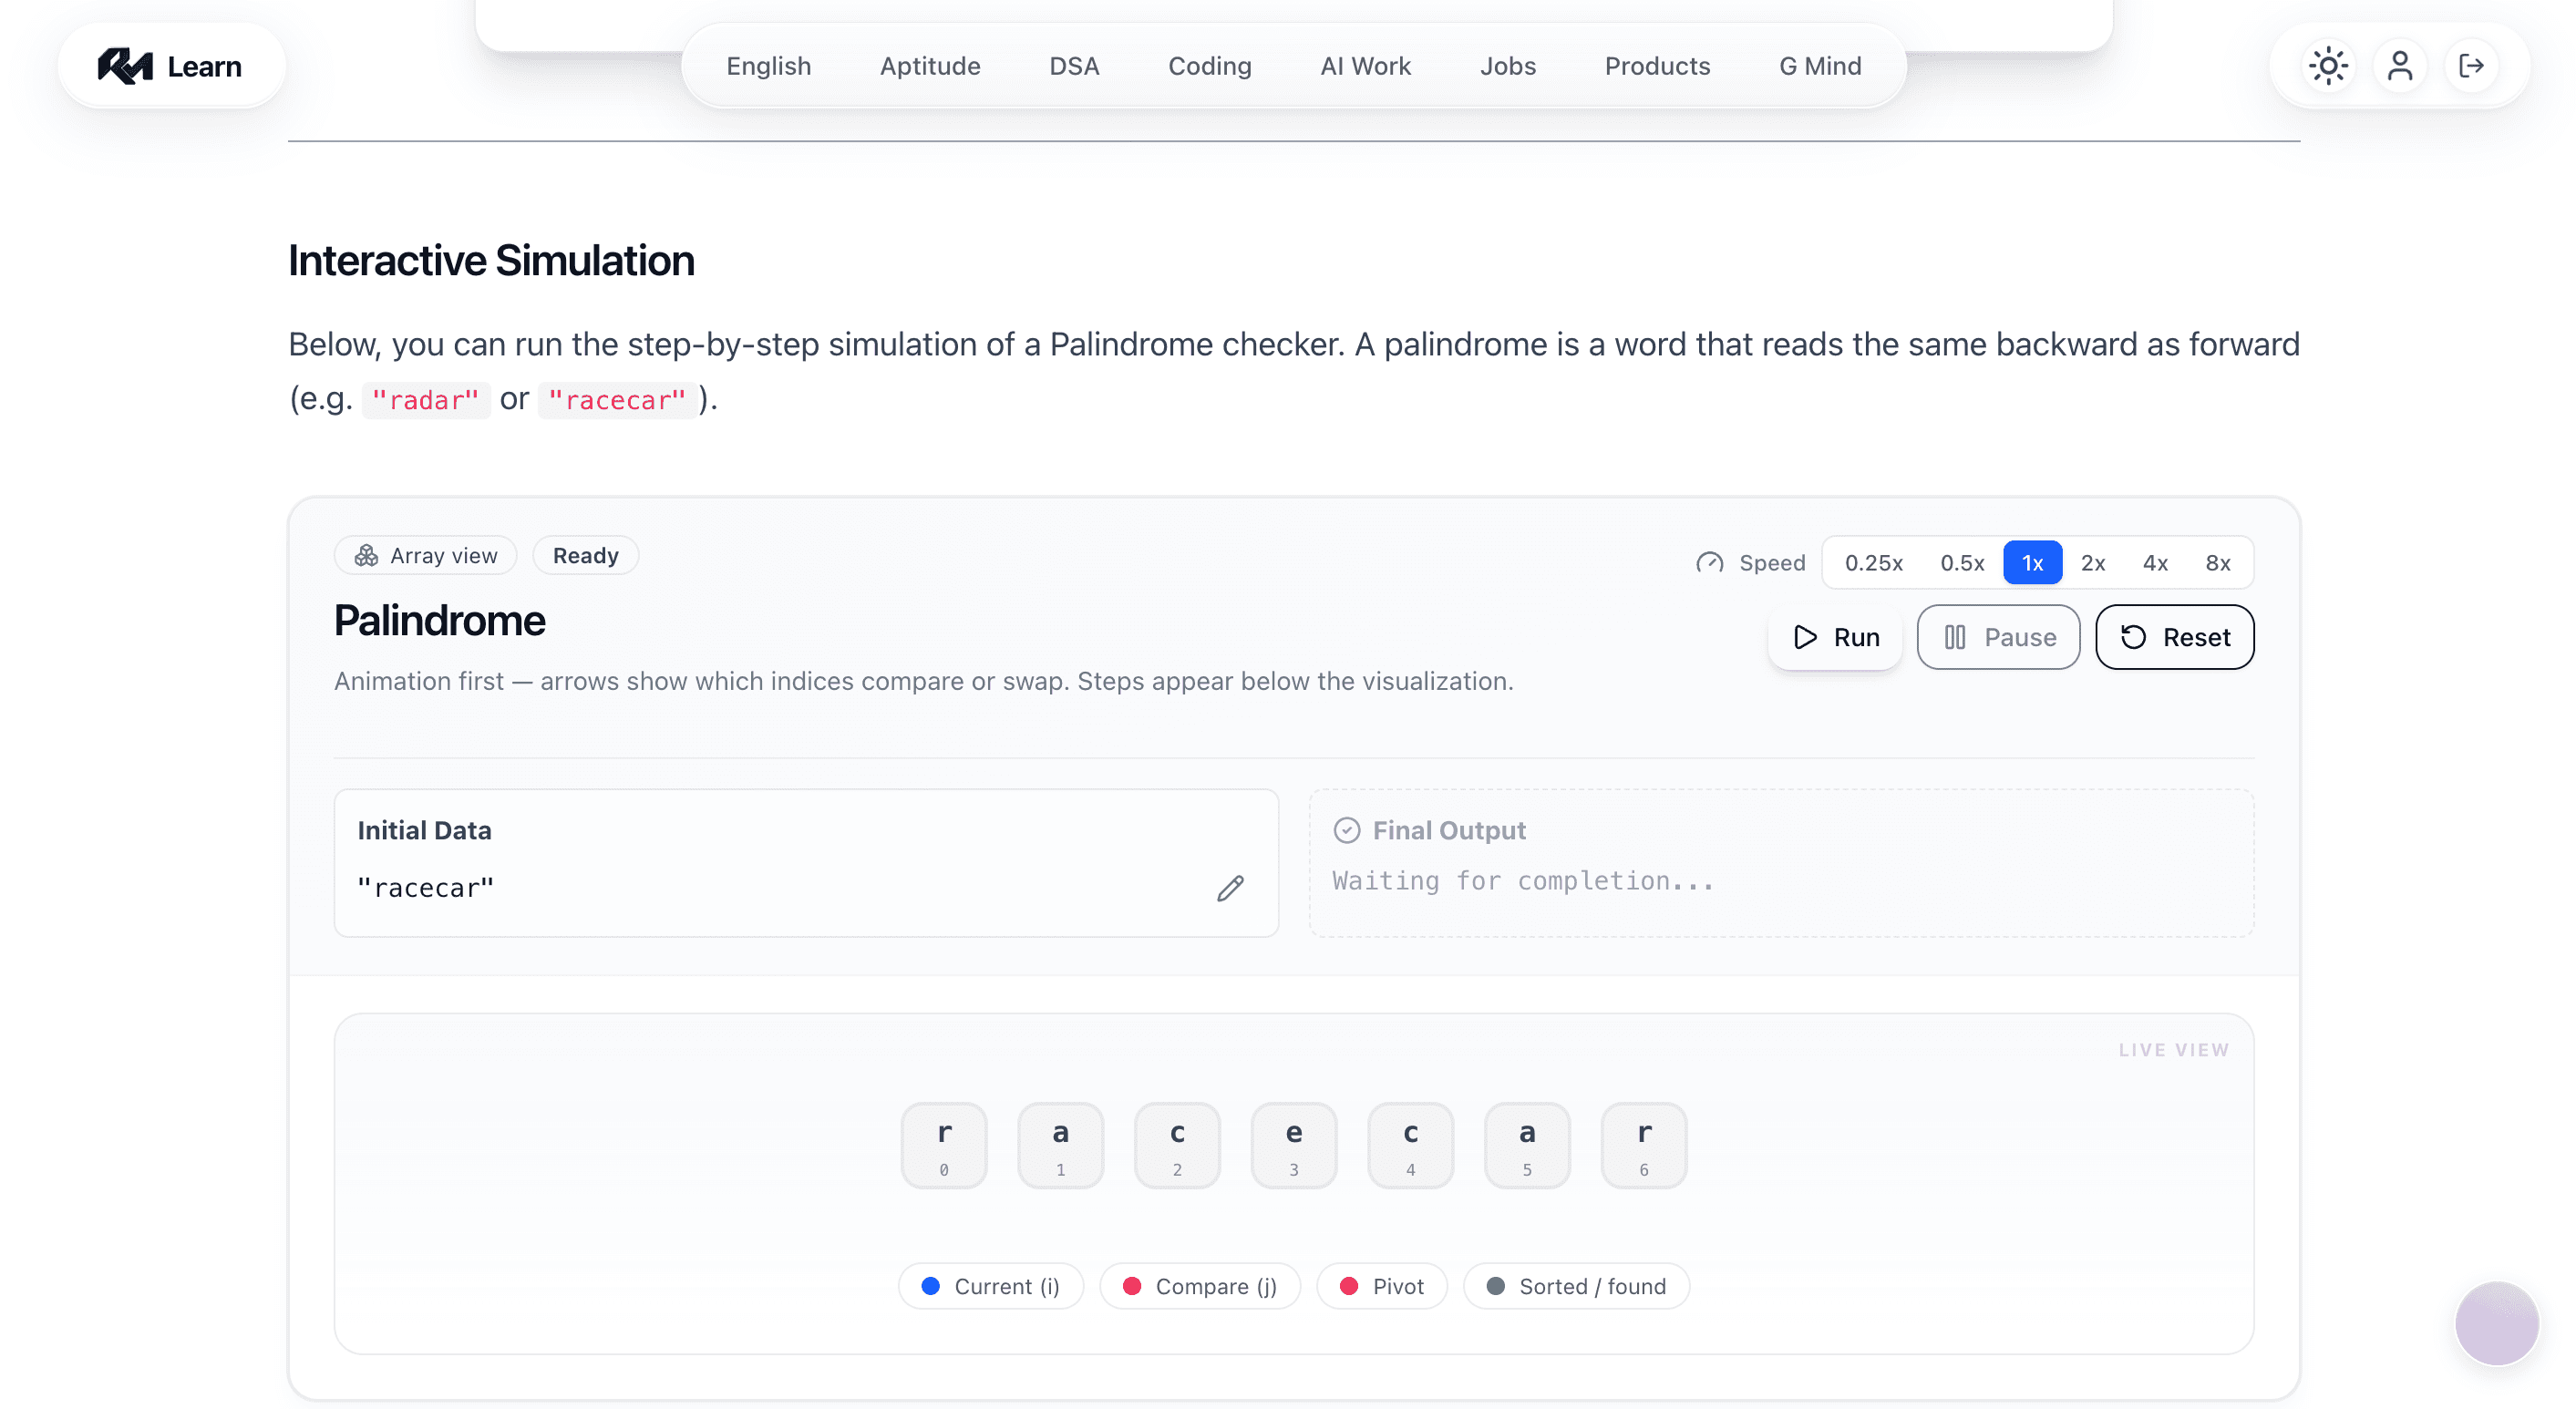2576x1409 pixels.
Task: Click the Learn logo
Action: point(170,66)
